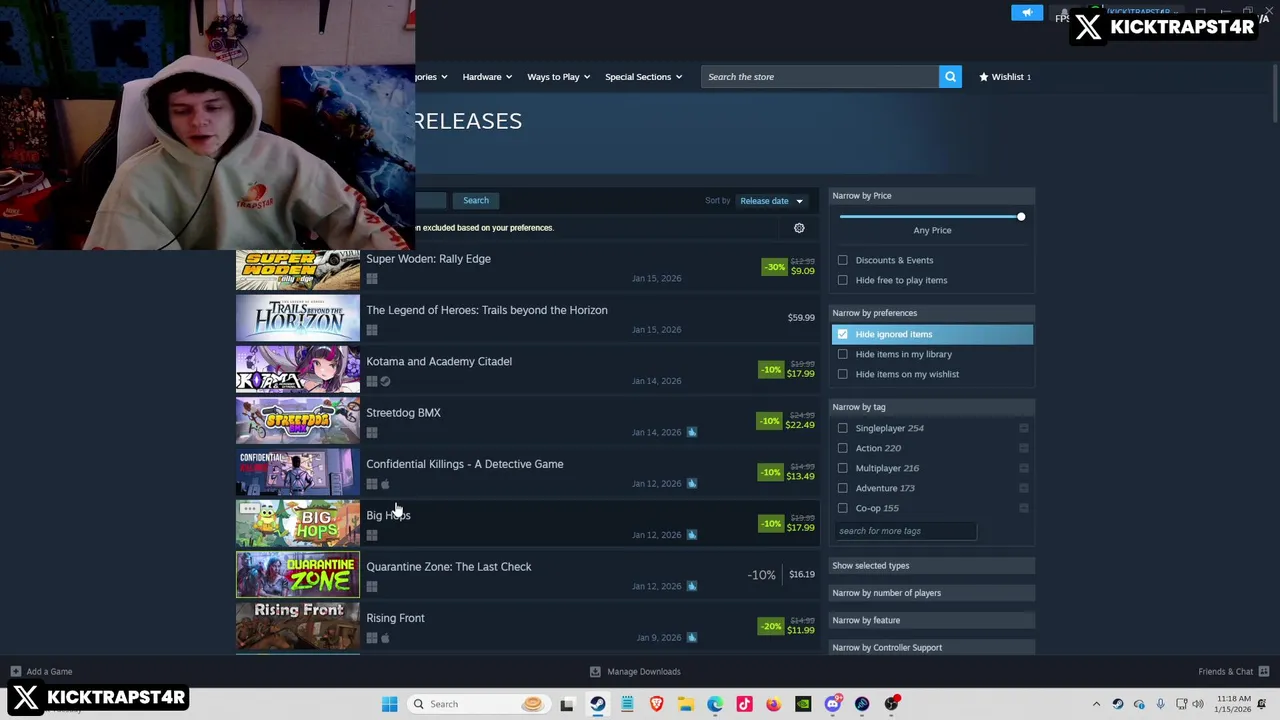Open Firefox from the taskbar

click(773, 704)
